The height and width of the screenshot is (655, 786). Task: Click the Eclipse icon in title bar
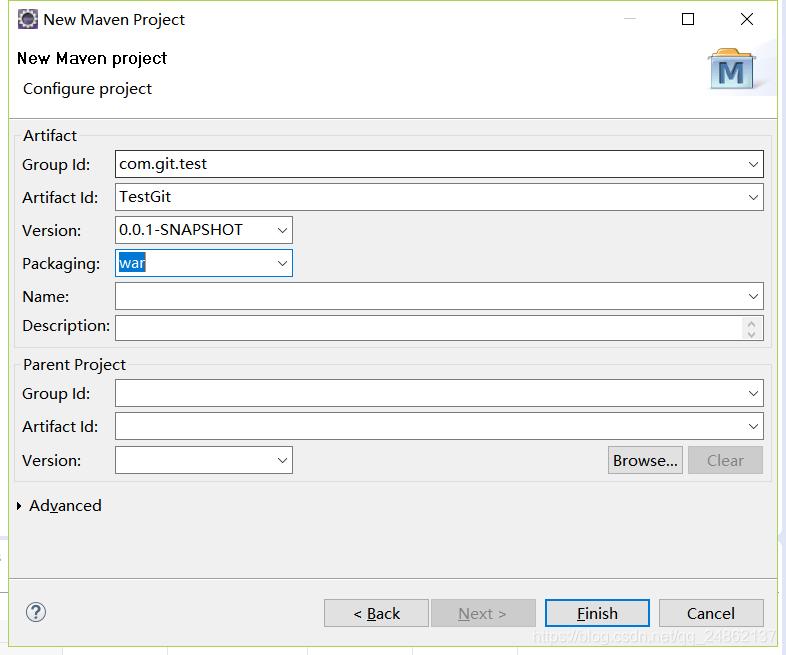pyautogui.click(x=28, y=19)
